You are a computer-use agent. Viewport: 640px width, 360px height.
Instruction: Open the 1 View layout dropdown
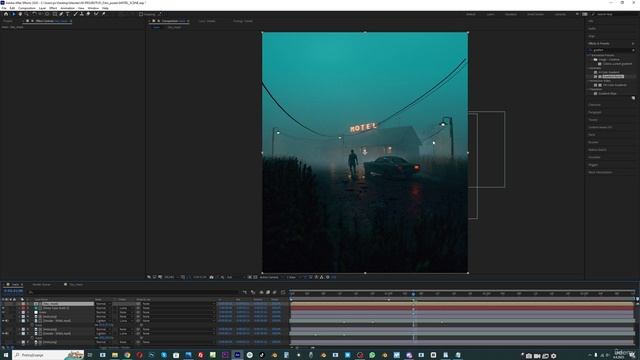tap(292, 277)
